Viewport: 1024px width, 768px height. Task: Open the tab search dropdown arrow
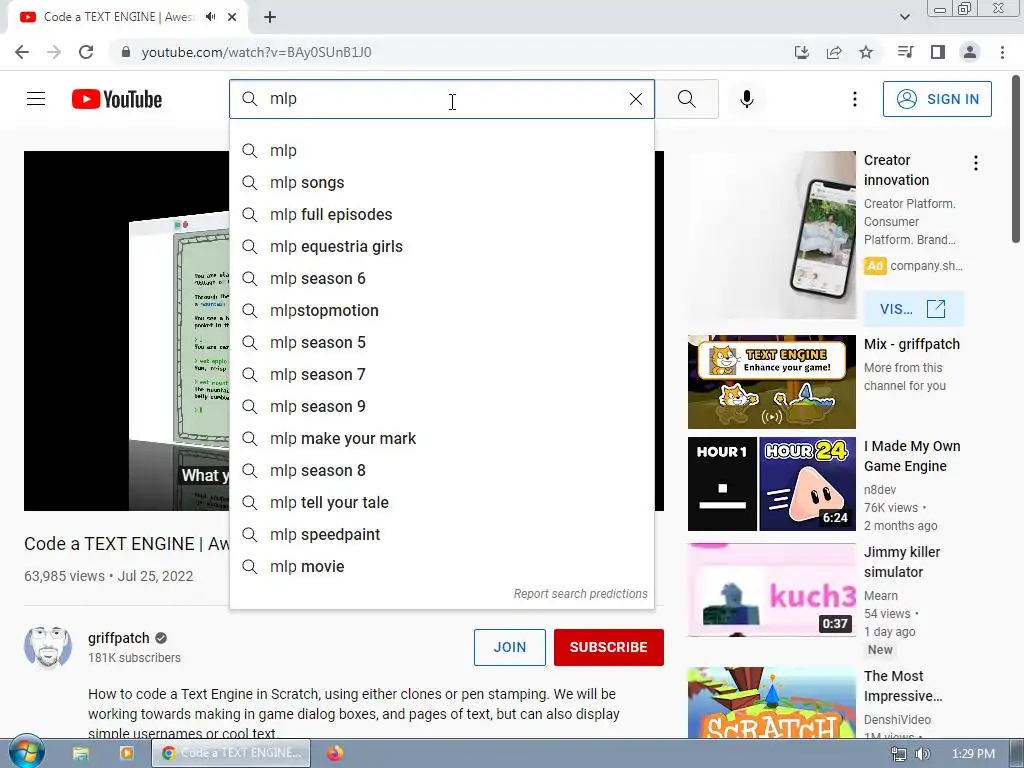pos(904,17)
